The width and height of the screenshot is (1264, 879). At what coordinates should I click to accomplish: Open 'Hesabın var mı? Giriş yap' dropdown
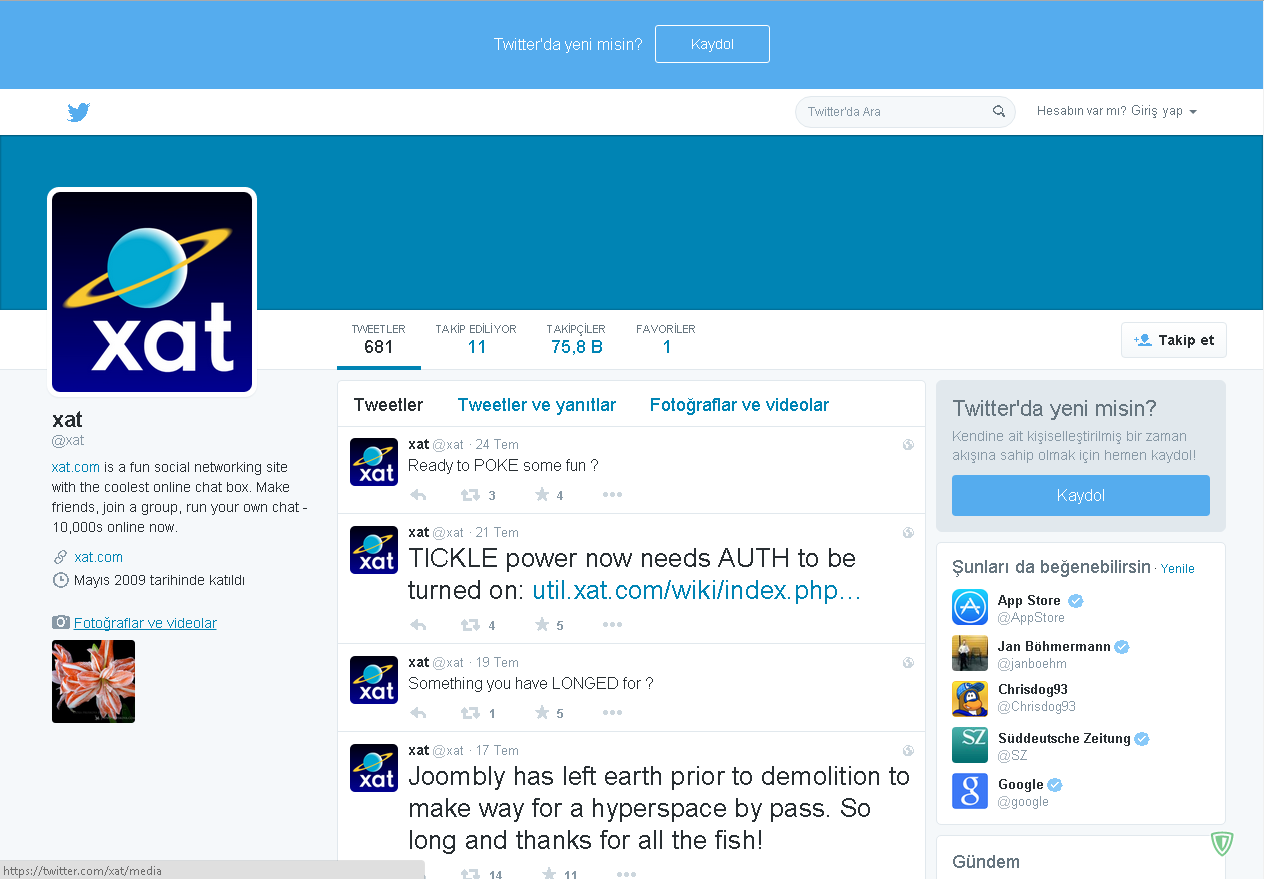[1117, 111]
